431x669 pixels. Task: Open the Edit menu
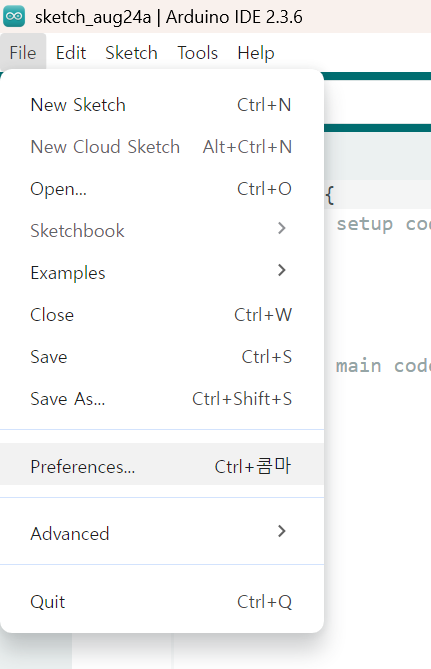(71, 53)
